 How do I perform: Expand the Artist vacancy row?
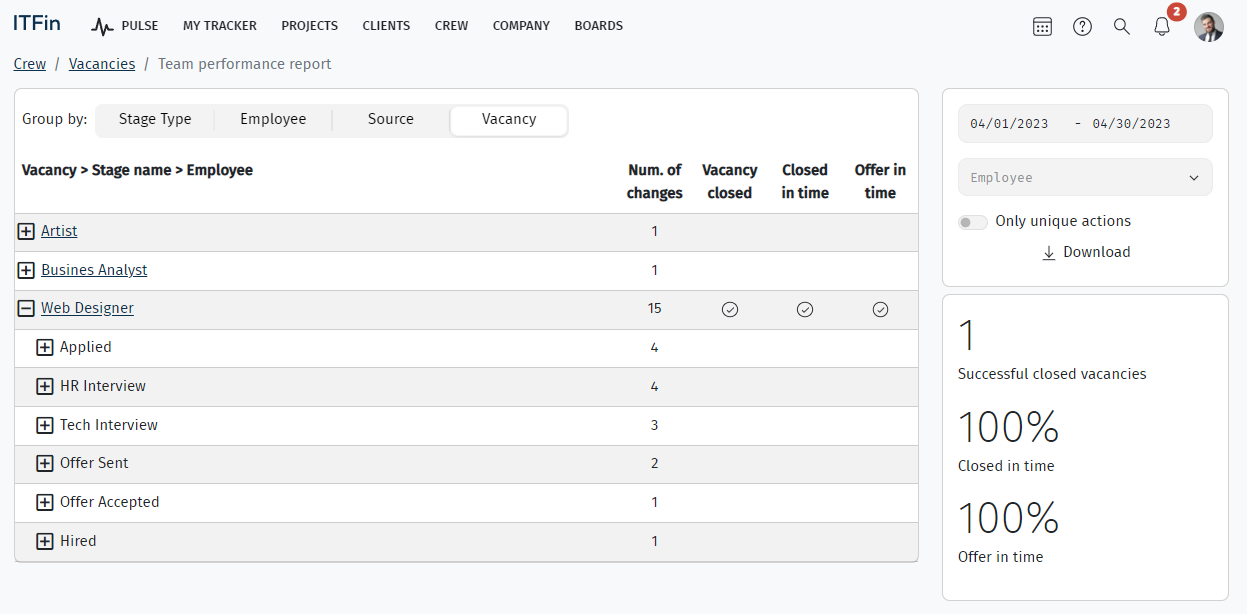pos(26,232)
